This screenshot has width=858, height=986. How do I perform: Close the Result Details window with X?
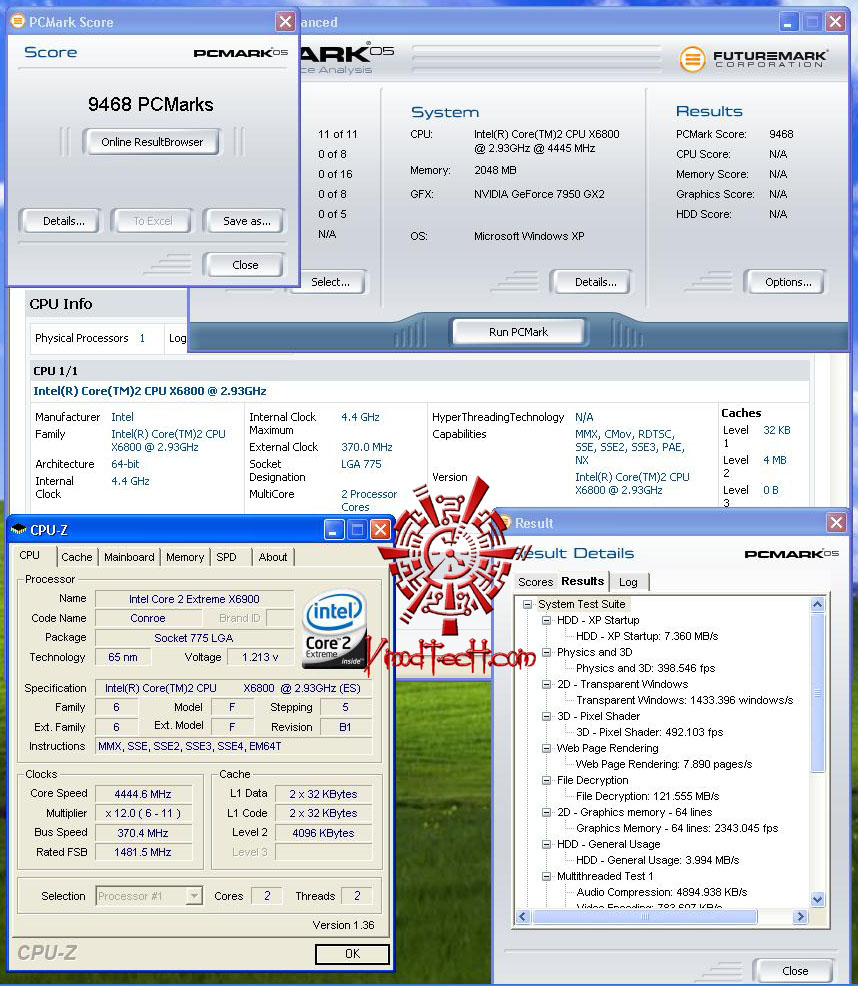point(836,523)
